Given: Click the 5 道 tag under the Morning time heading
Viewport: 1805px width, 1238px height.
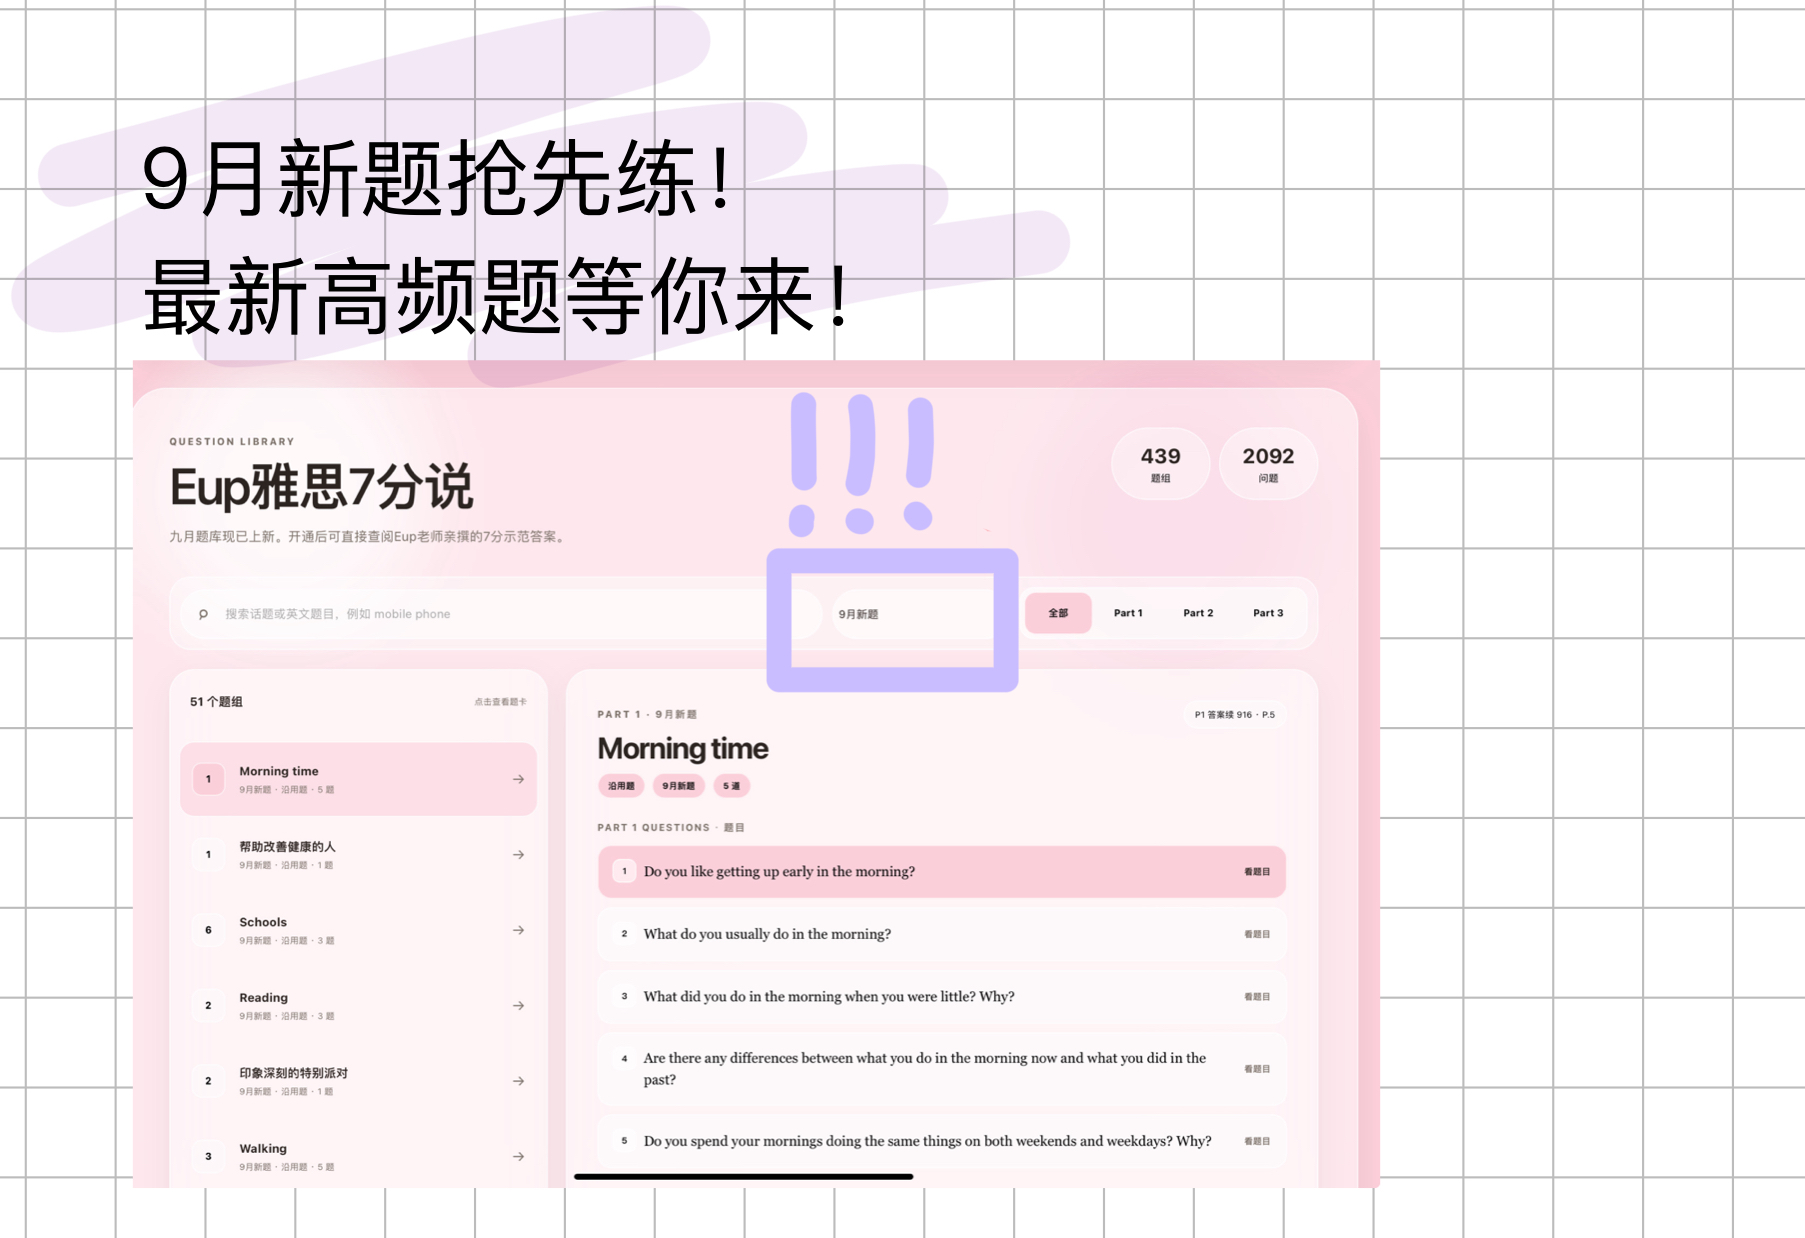Looking at the screenshot, I should coord(731,786).
